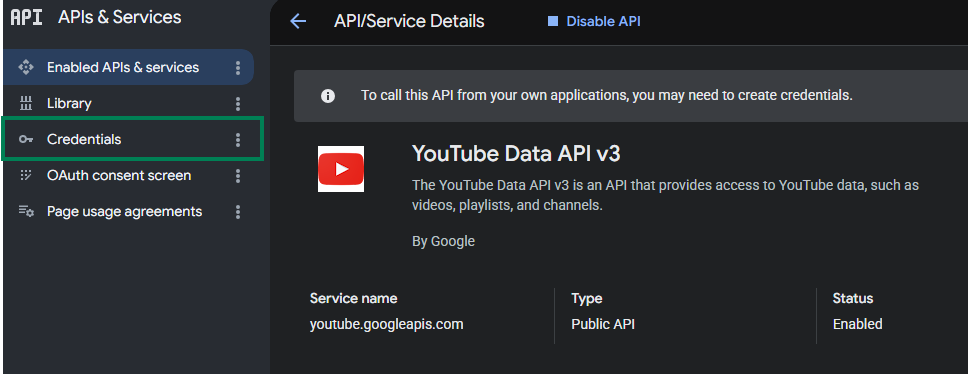Click the Disable API square icon
The width and height of the screenshot is (968, 374).
pos(553,22)
